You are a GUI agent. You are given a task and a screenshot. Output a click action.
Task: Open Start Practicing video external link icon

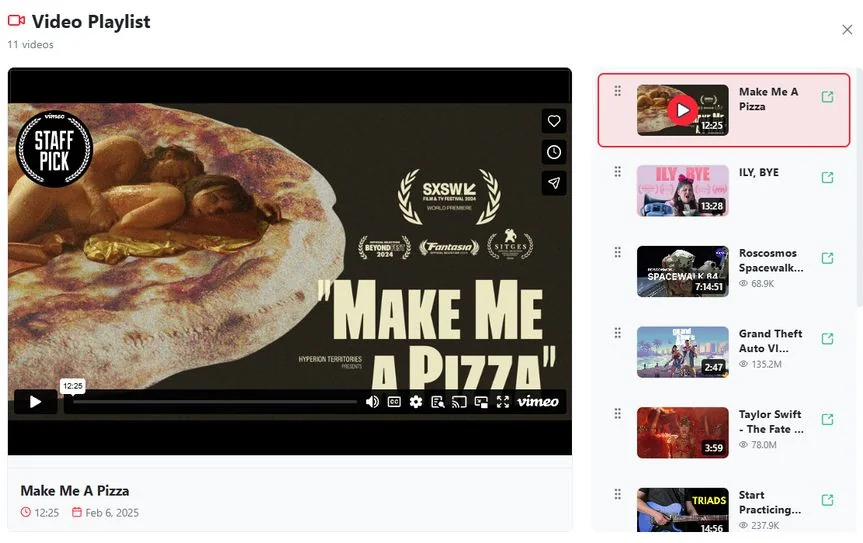point(827,500)
